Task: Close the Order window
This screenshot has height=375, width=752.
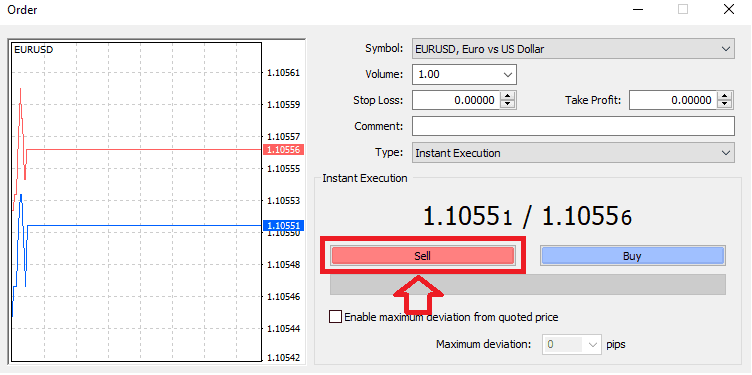Action: pyautogui.click(x=728, y=9)
